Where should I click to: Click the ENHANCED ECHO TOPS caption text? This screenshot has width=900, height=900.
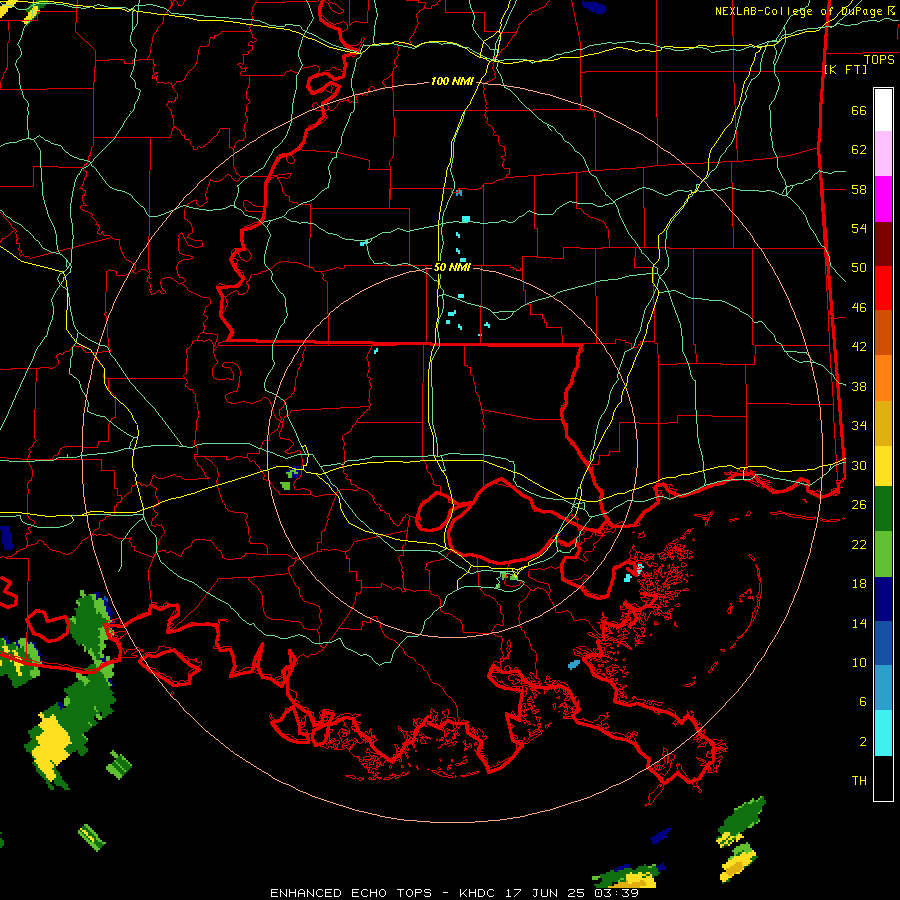351,893
